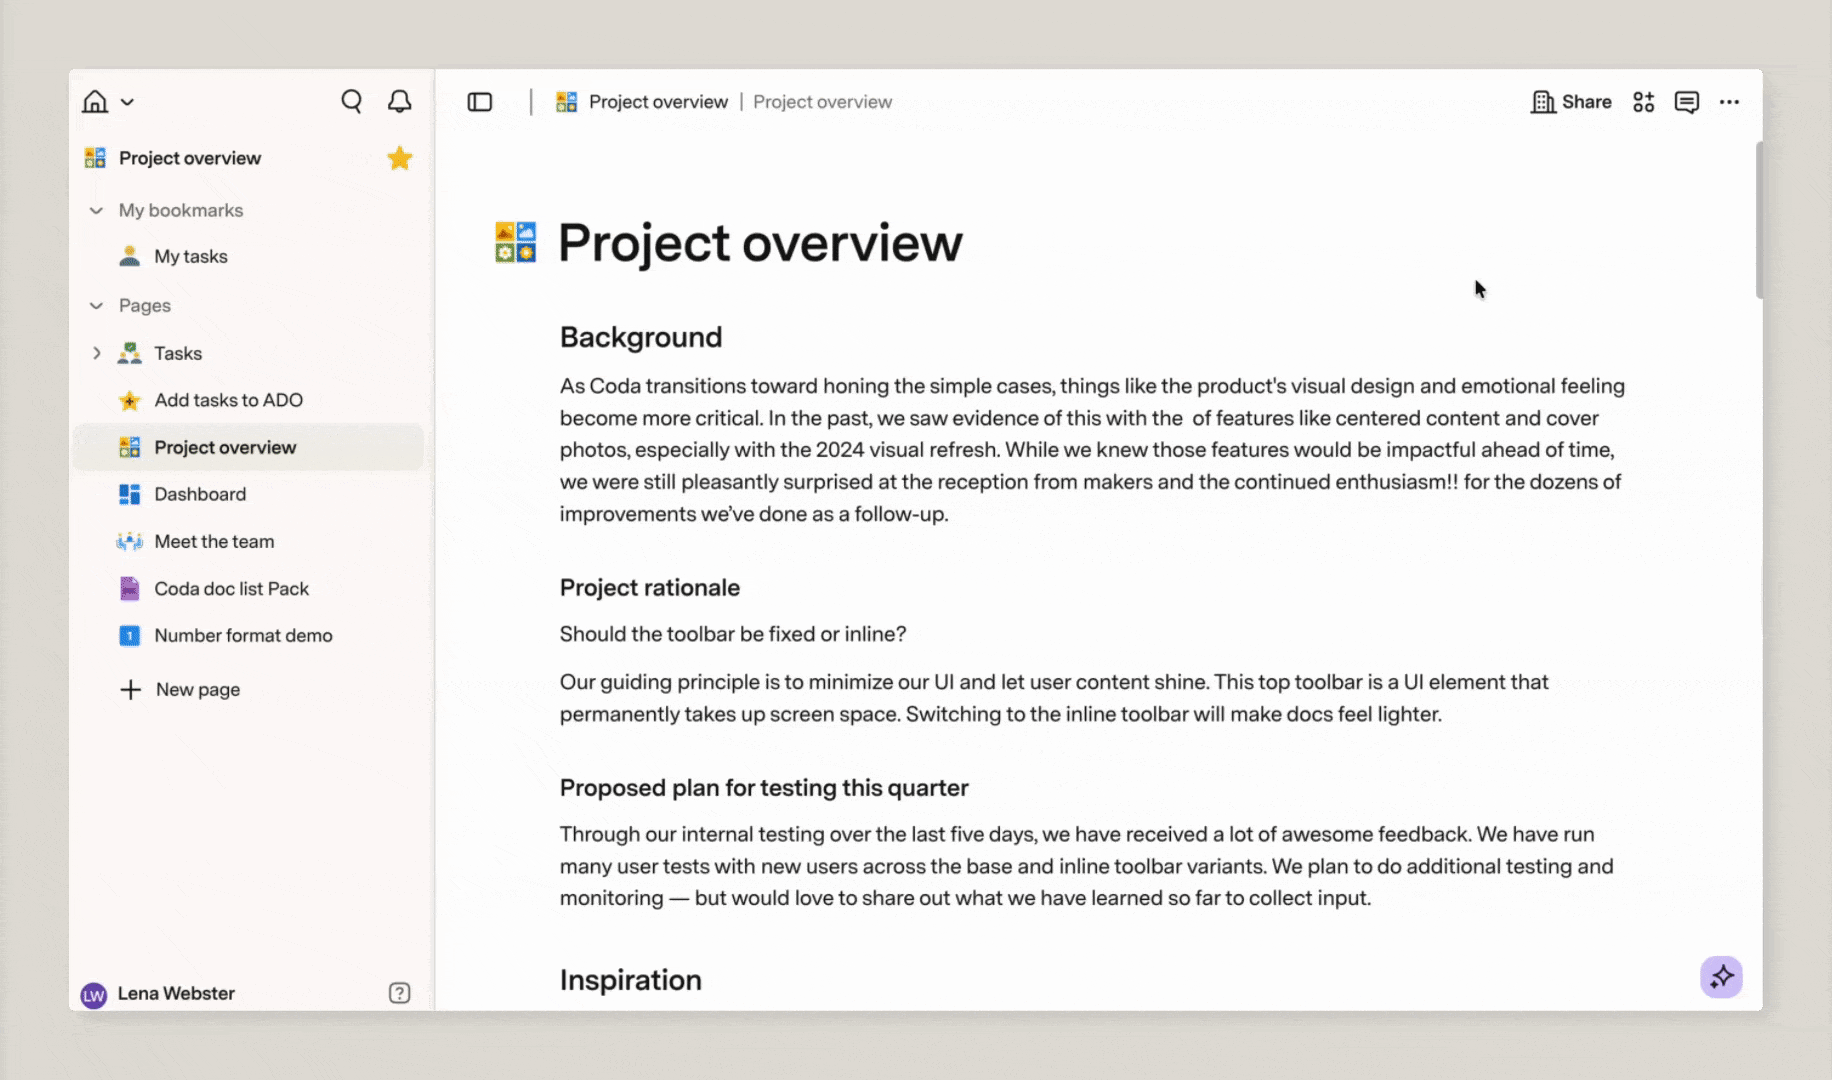Open Number format demo page
The width and height of the screenshot is (1832, 1080).
243,636
